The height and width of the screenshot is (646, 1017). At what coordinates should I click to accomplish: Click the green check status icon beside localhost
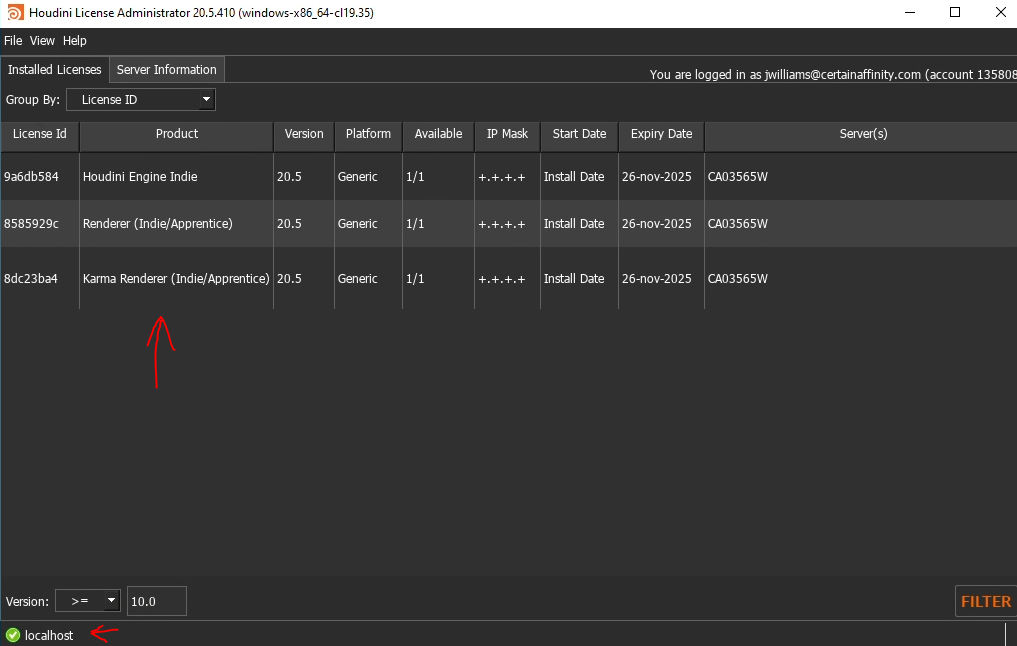click(13, 635)
